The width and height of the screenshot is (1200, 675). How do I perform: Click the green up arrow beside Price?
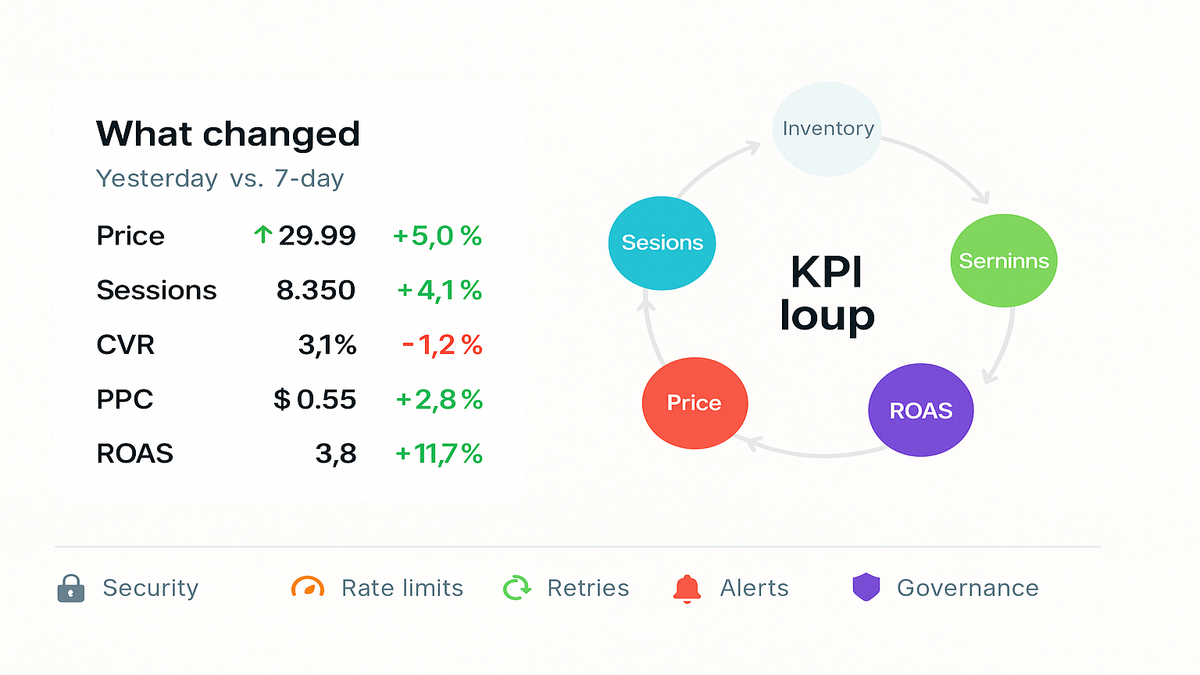click(x=263, y=235)
